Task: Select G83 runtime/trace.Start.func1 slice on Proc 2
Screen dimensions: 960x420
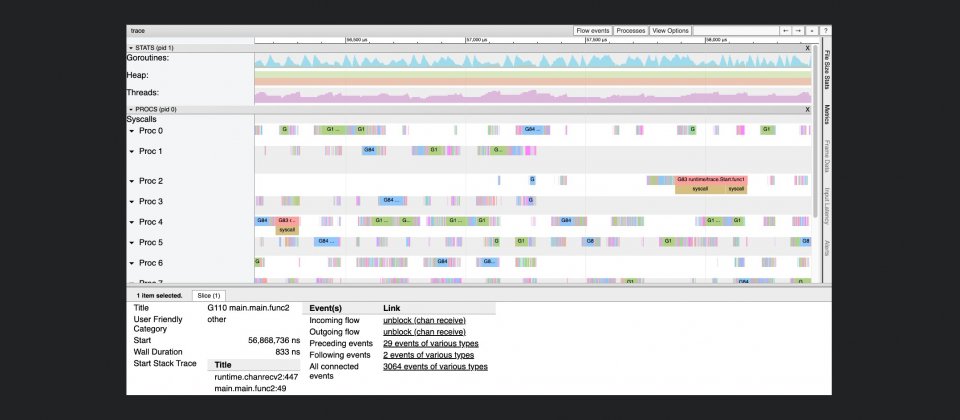Action: click(711, 179)
